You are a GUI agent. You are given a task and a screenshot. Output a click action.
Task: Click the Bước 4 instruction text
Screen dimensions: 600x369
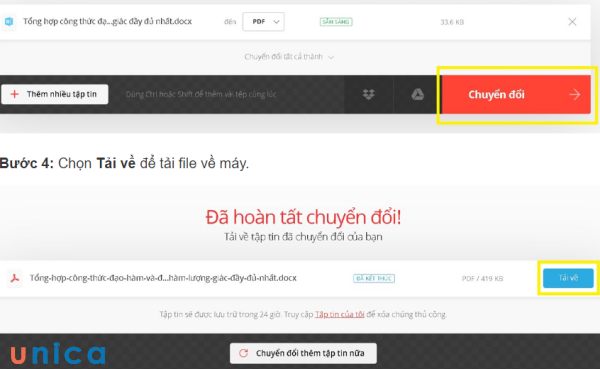click(124, 163)
